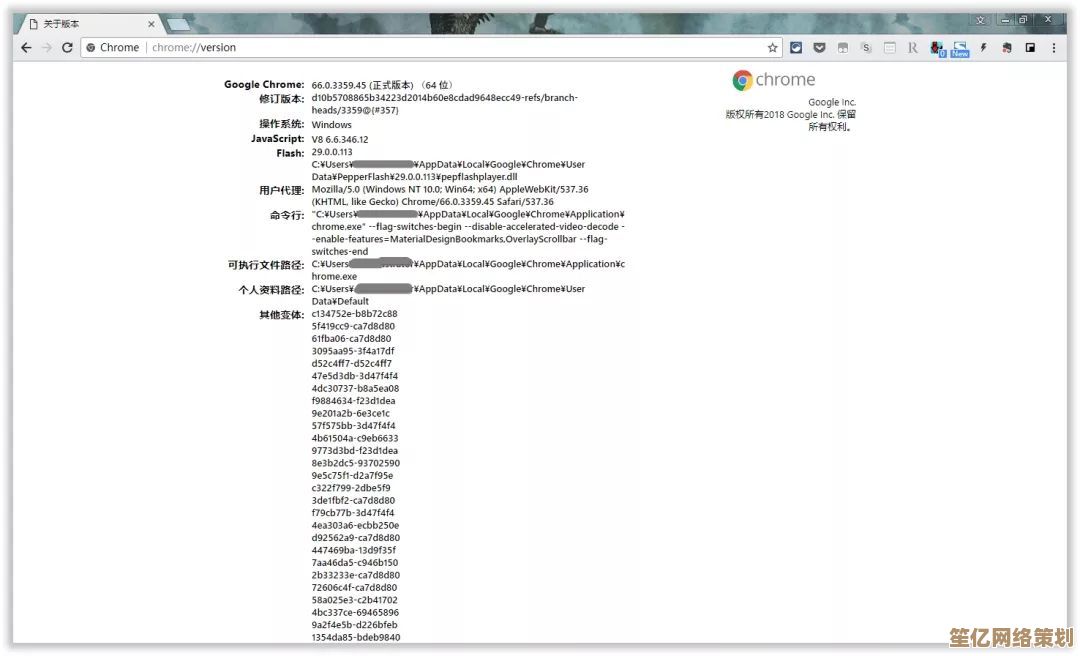Bookmark this page with the star icon
Image resolution: width=1080 pixels, height=656 pixels.
(772, 48)
